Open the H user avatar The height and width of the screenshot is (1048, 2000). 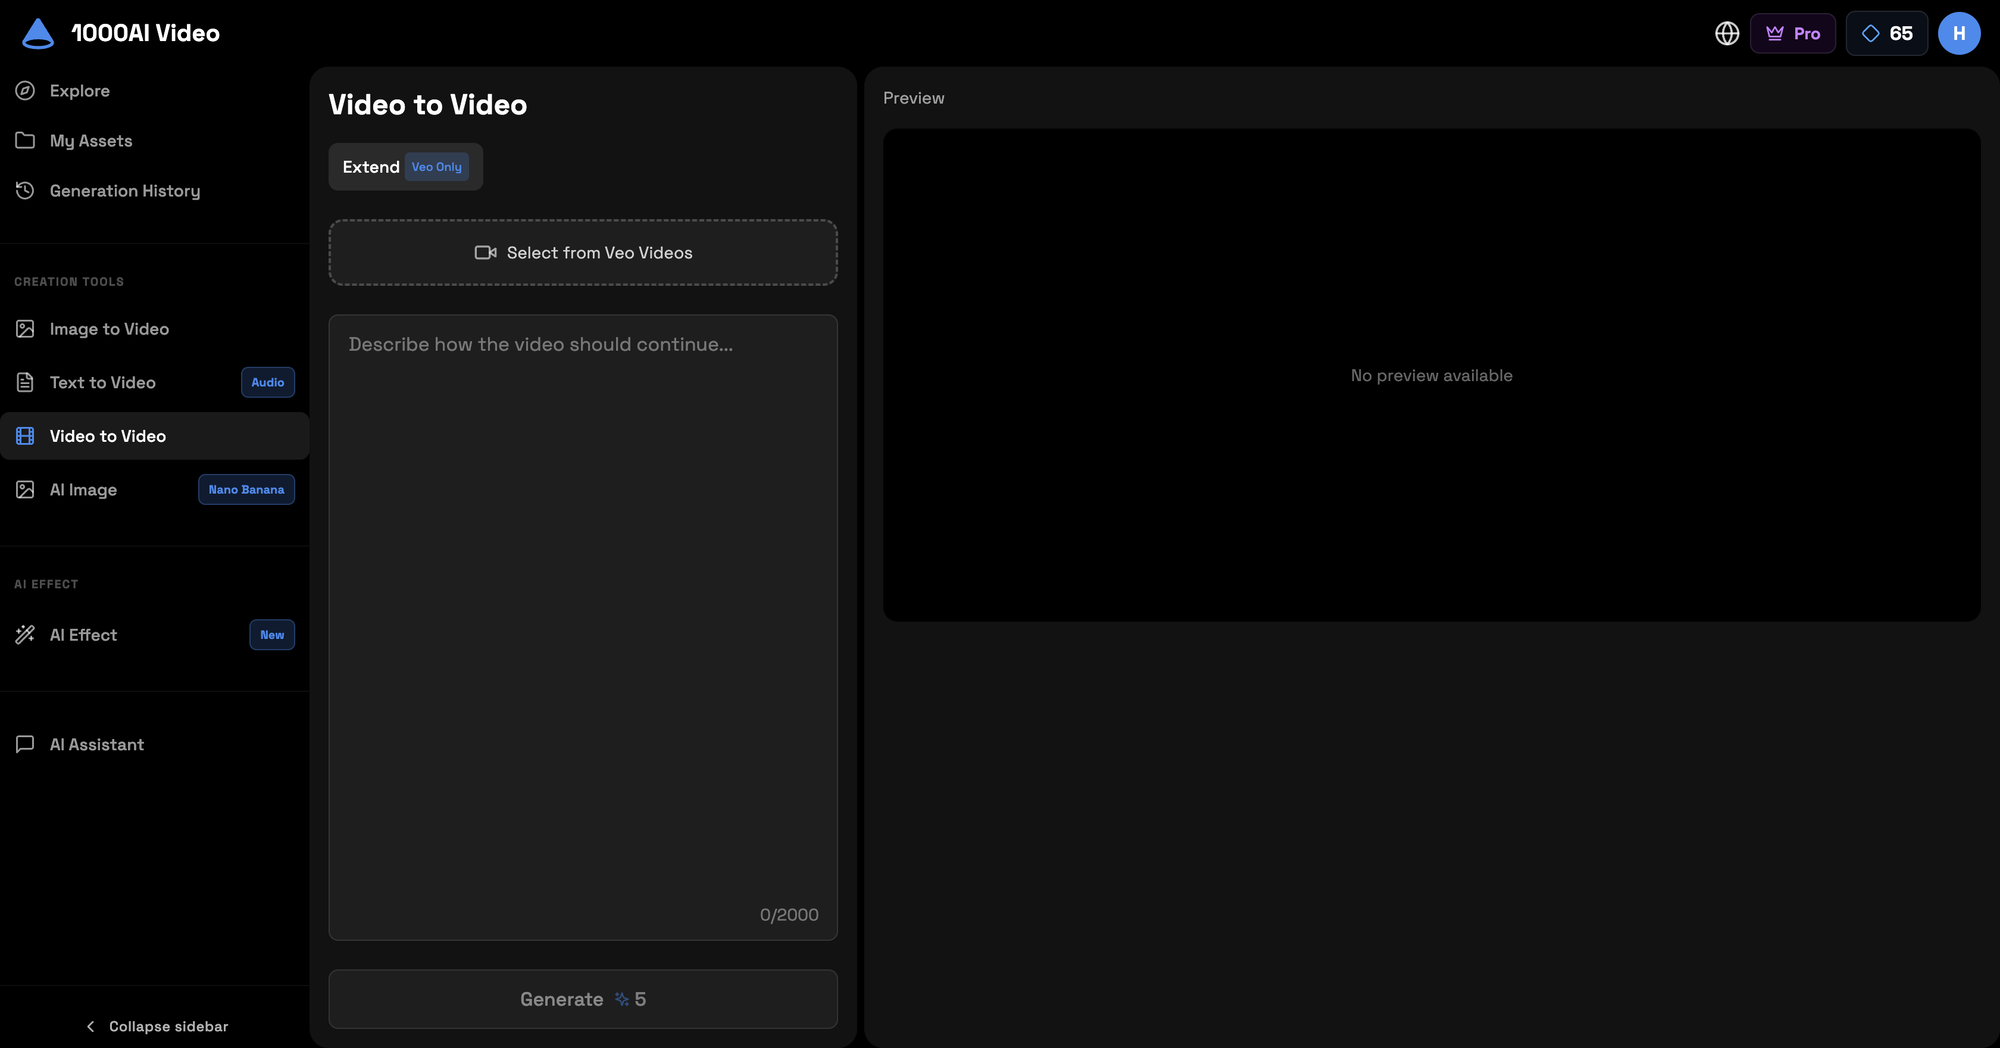pos(1959,34)
